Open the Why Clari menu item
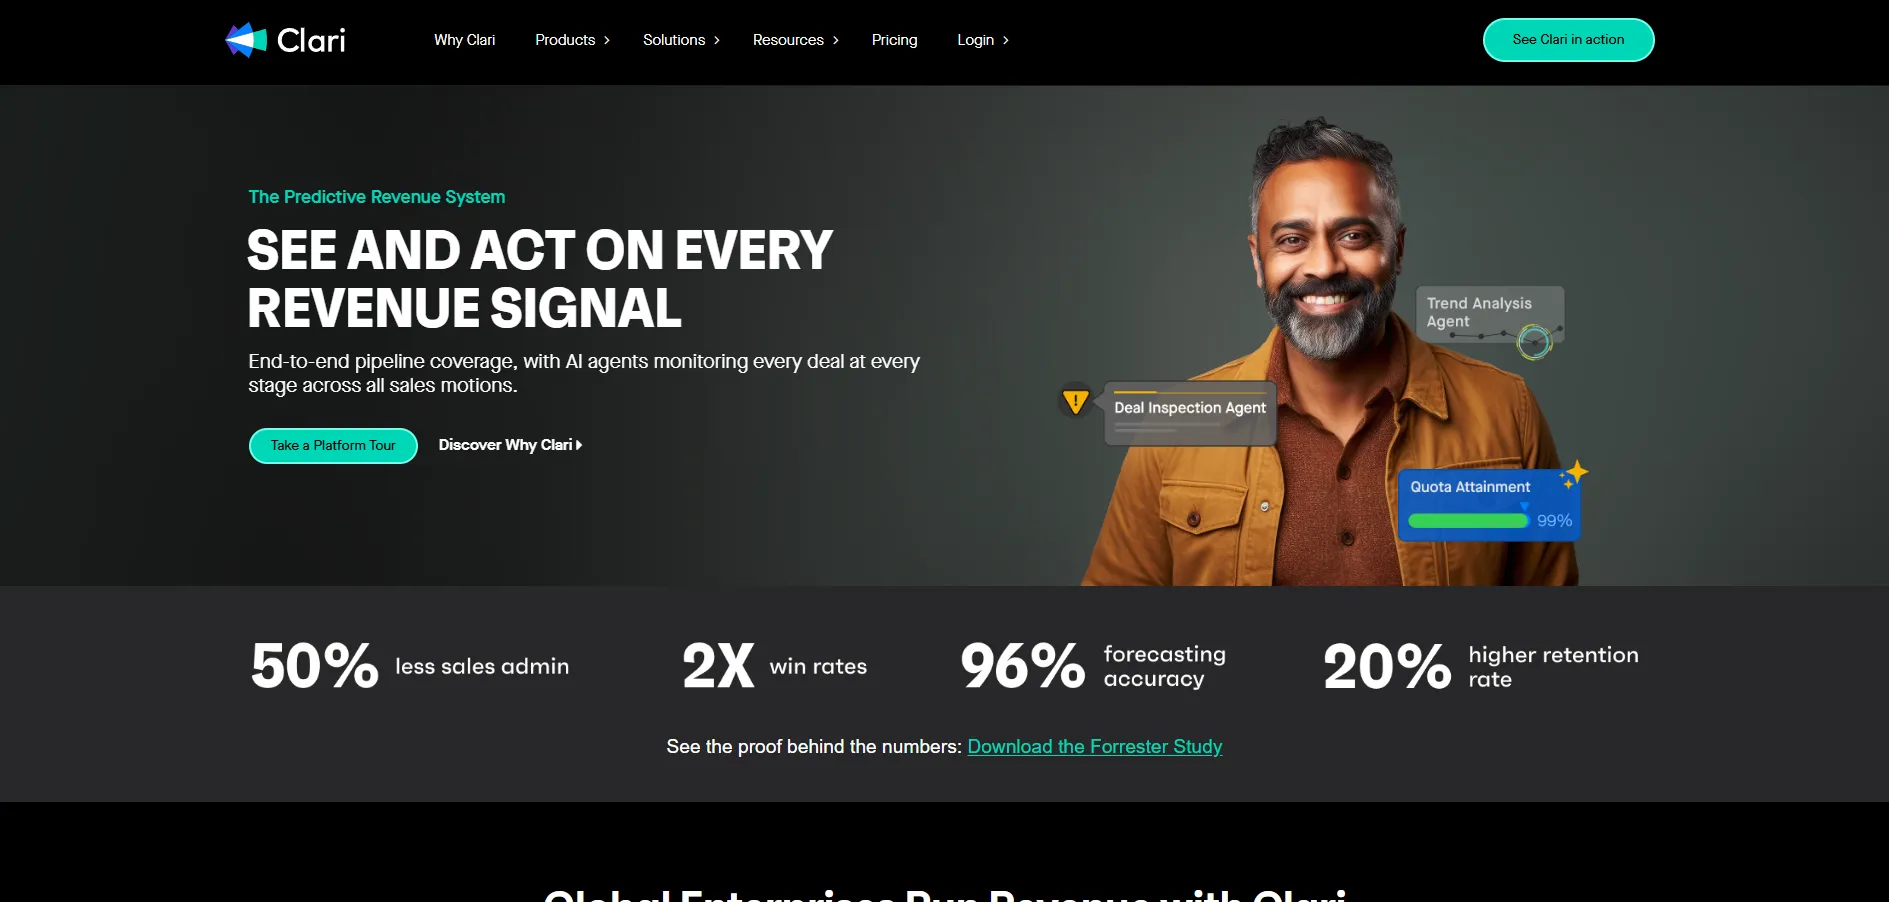This screenshot has height=902, width=1889. [x=464, y=40]
